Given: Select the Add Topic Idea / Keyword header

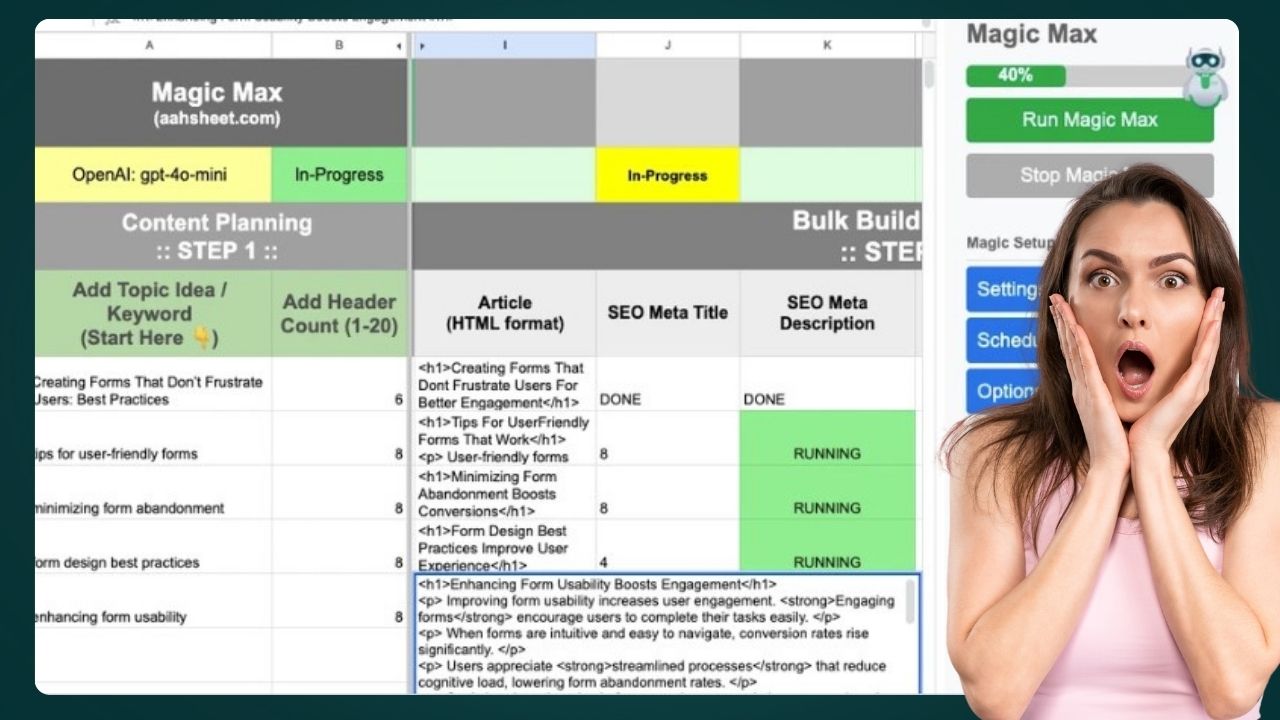Looking at the screenshot, I should [x=153, y=313].
